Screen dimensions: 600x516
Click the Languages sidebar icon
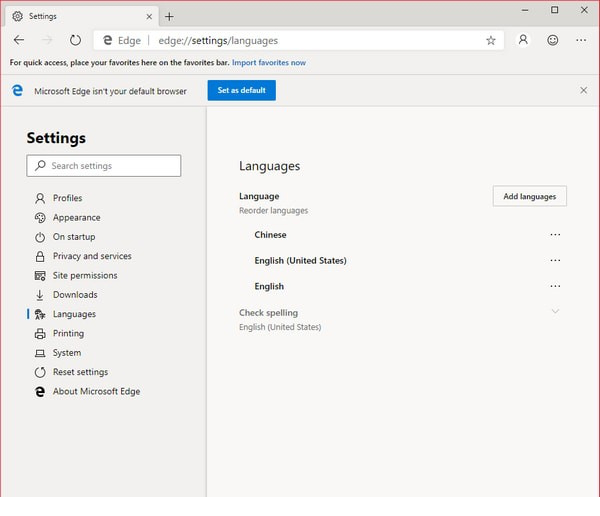point(40,314)
